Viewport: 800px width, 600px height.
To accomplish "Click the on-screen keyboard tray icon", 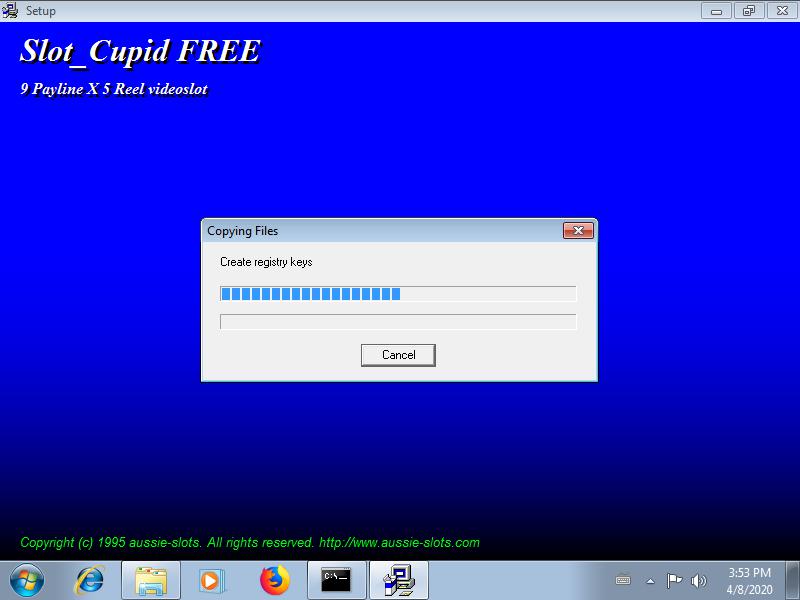I will pos(623,581).
